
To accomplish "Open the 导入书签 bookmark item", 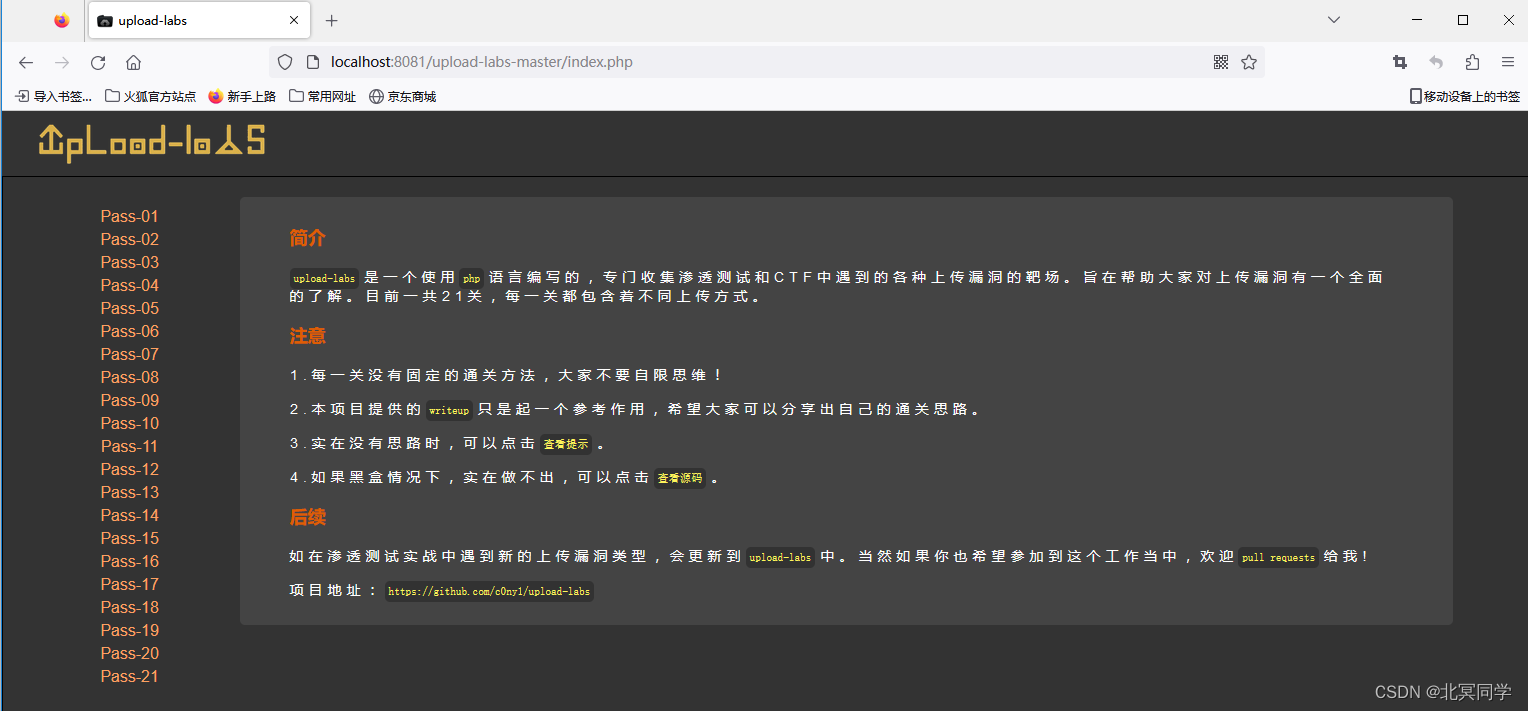I will pyautogui.click(x=54, y=97).
